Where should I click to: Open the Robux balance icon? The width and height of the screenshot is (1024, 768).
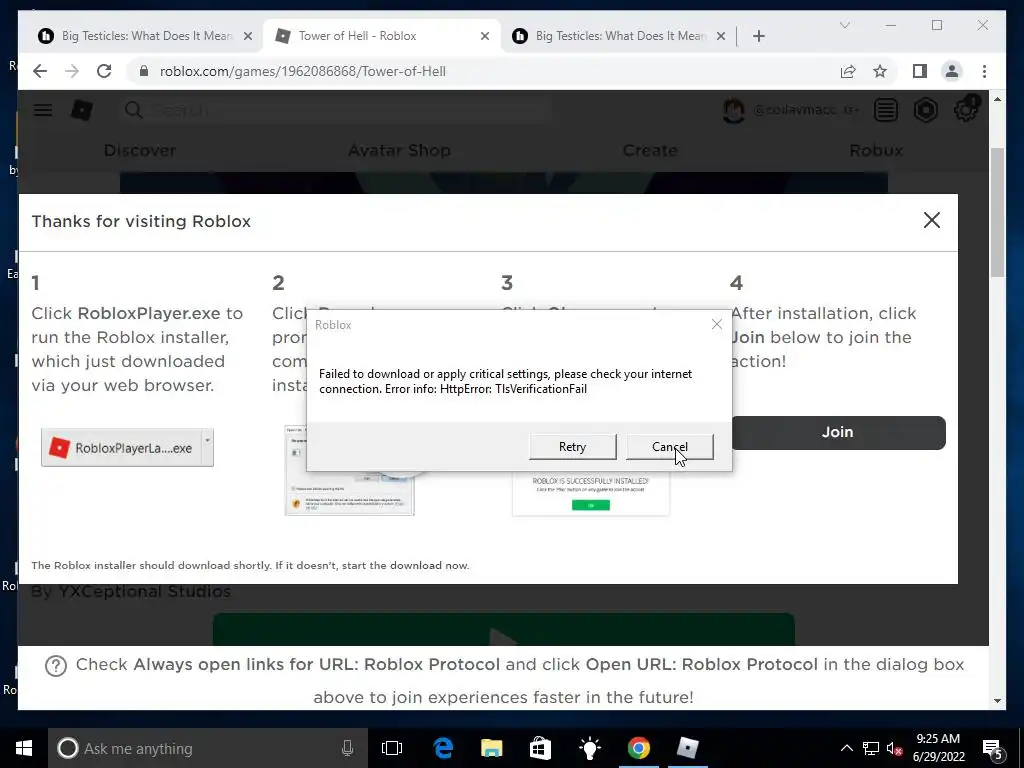click(x=925, y=110)
